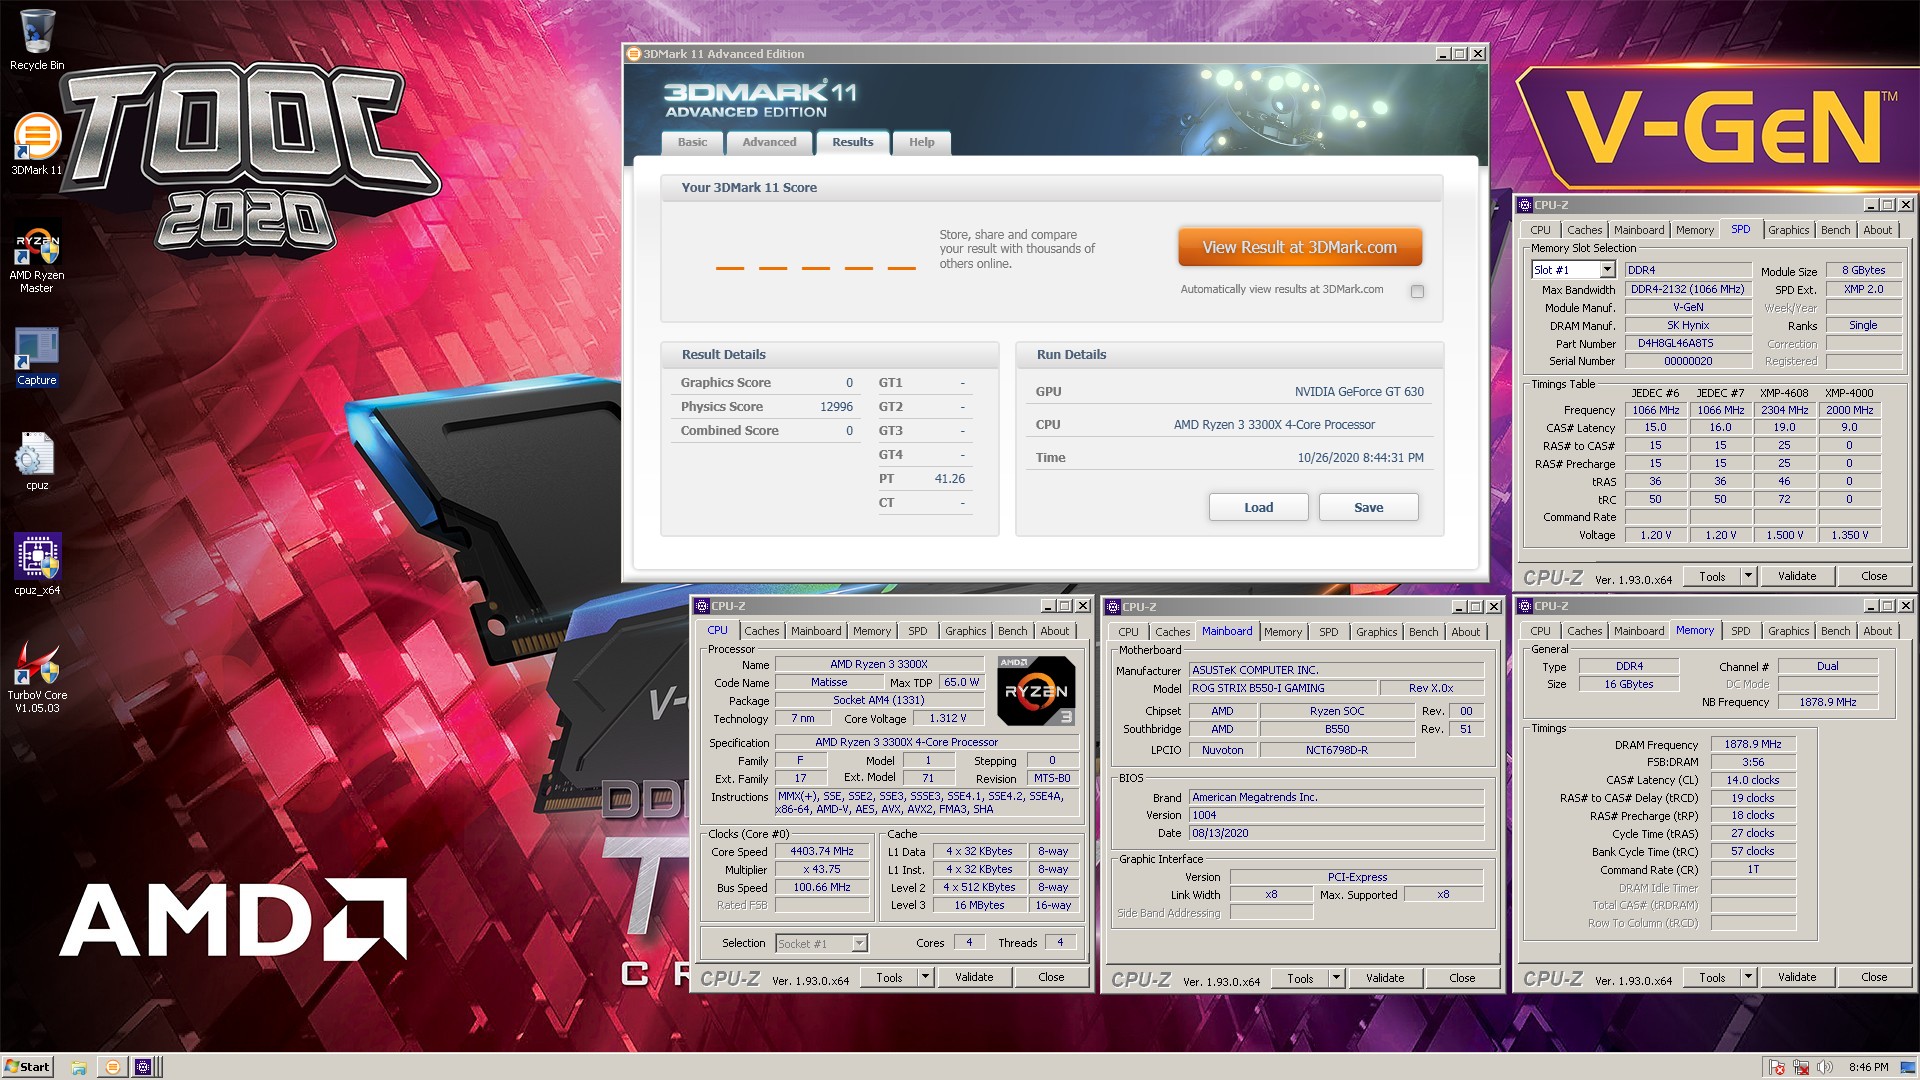The width and height of the screenshot is (1920, 1080).
Task: Click Validate in the SPD CPU-Z window
Action: [1796, 576]
